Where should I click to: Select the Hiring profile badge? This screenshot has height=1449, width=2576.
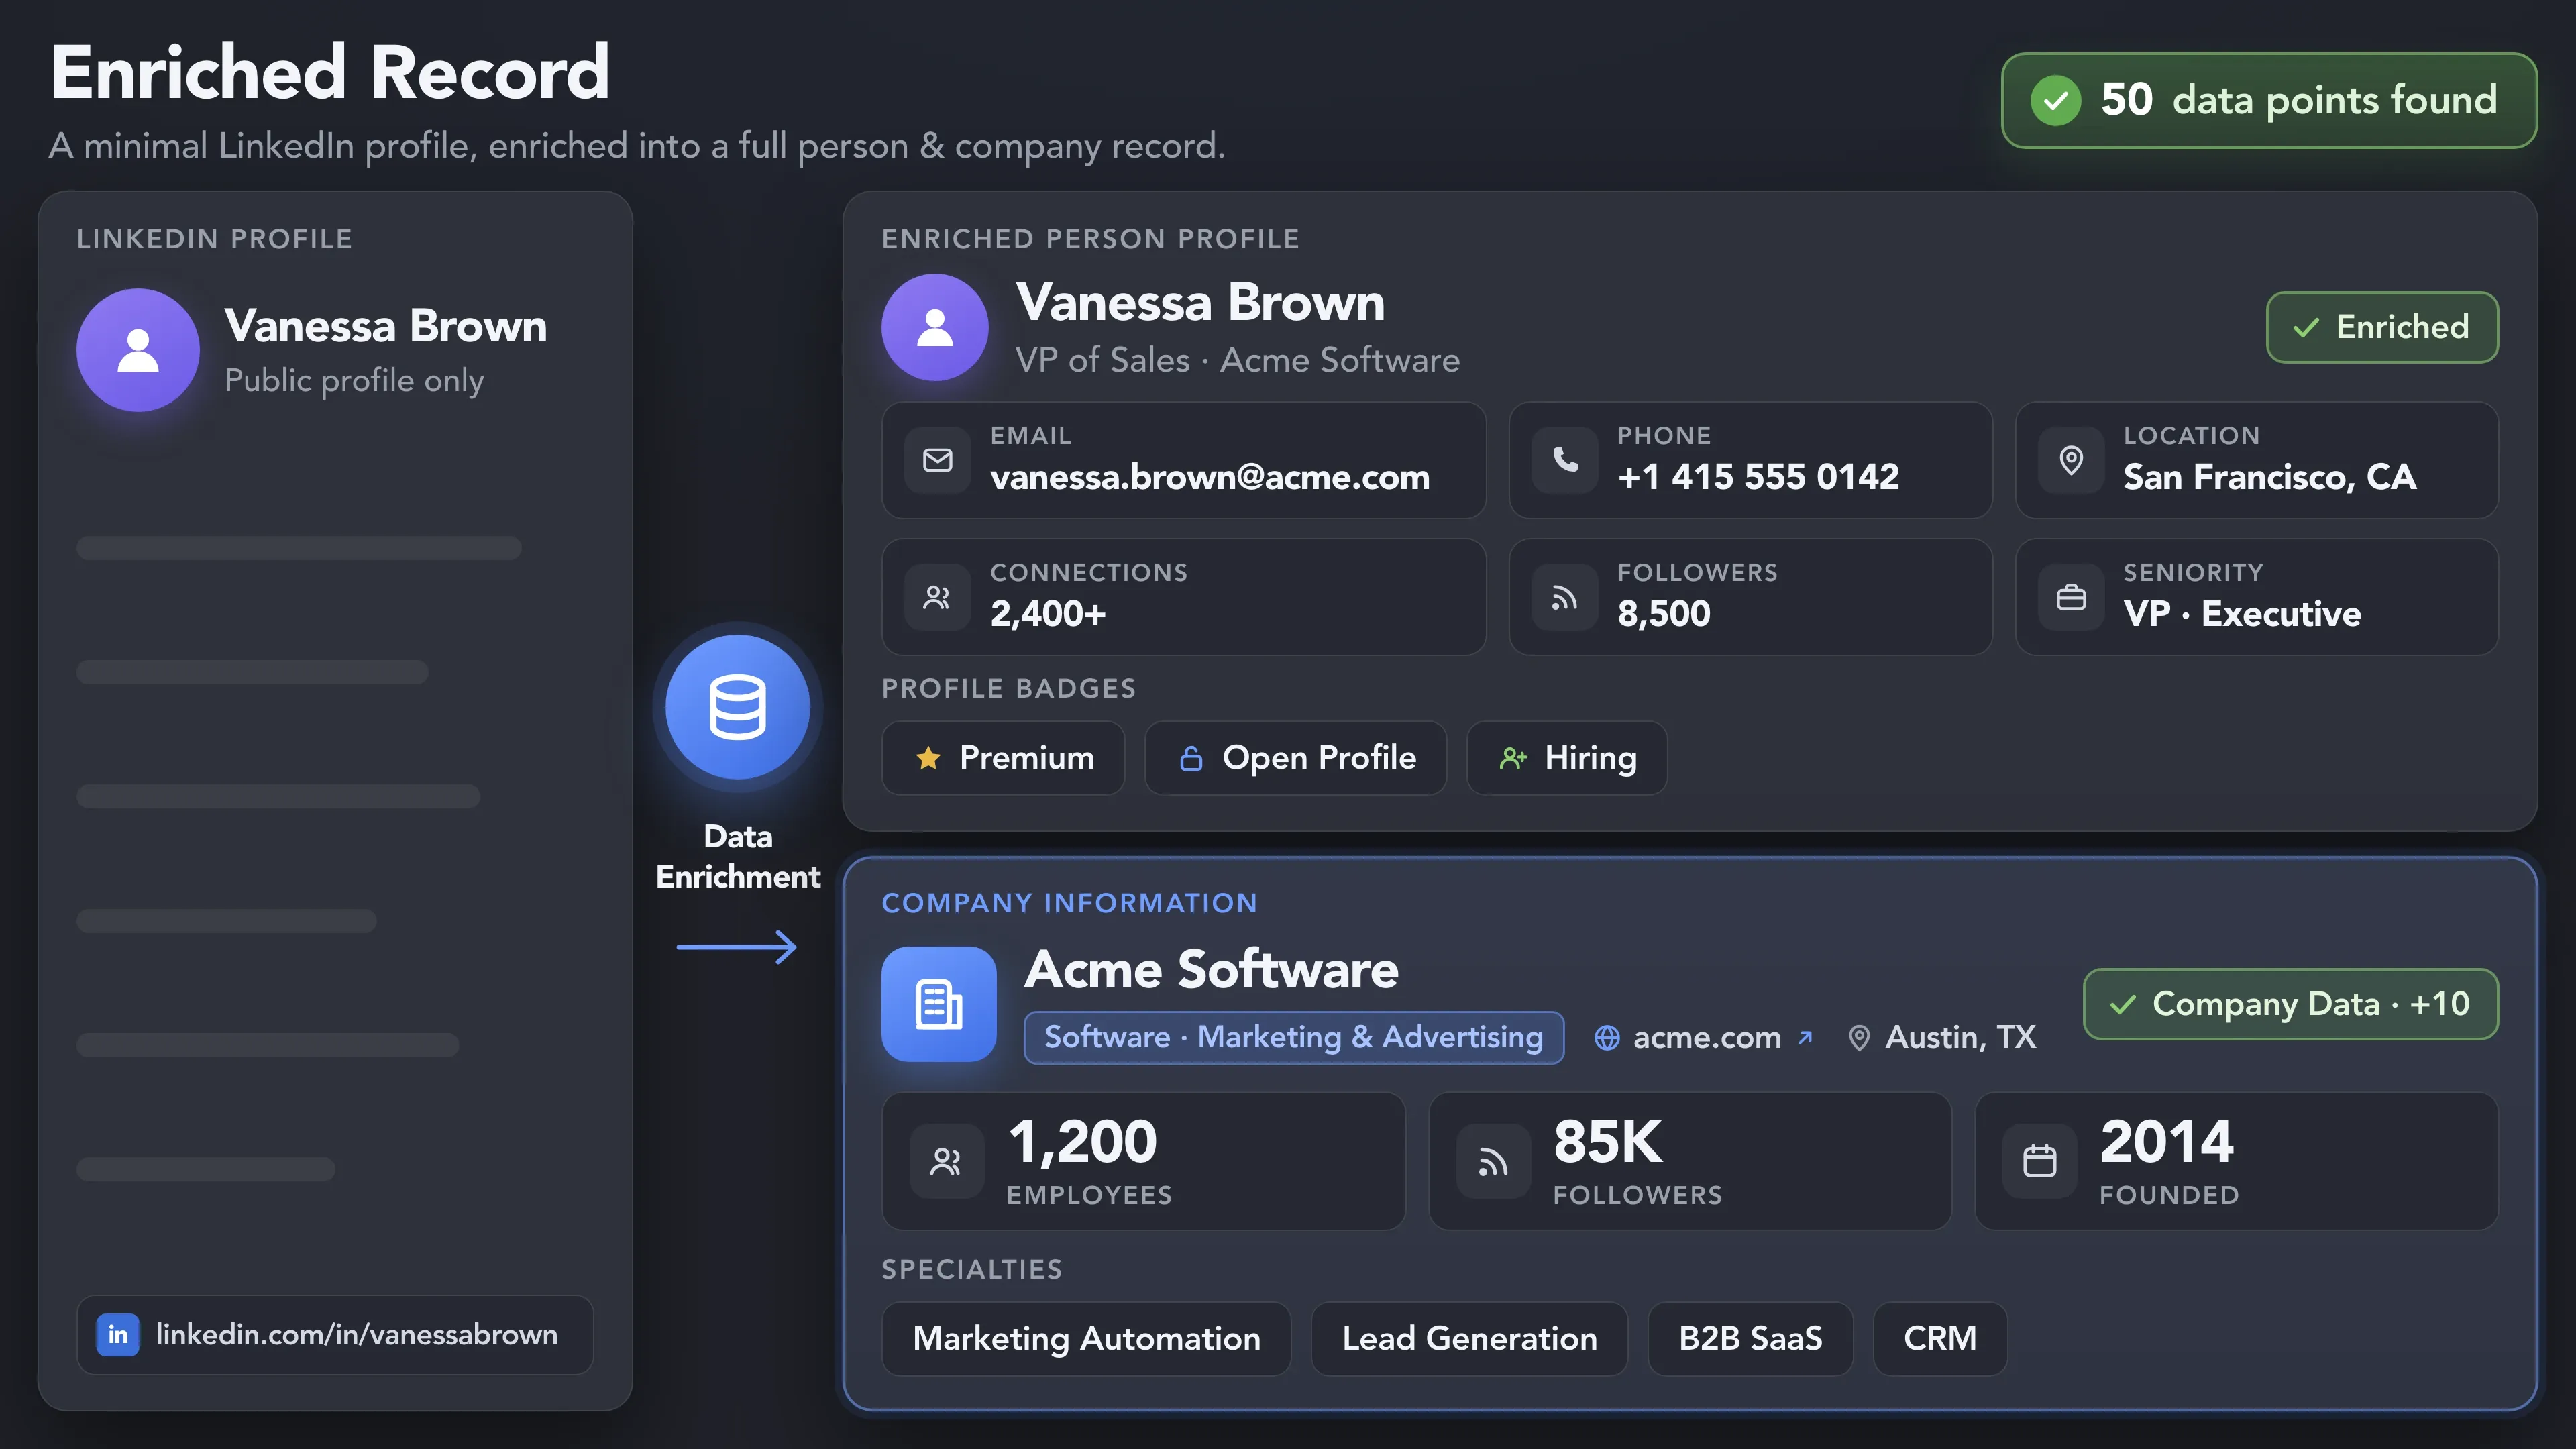pyautogui.click(x=1567, y=758)
